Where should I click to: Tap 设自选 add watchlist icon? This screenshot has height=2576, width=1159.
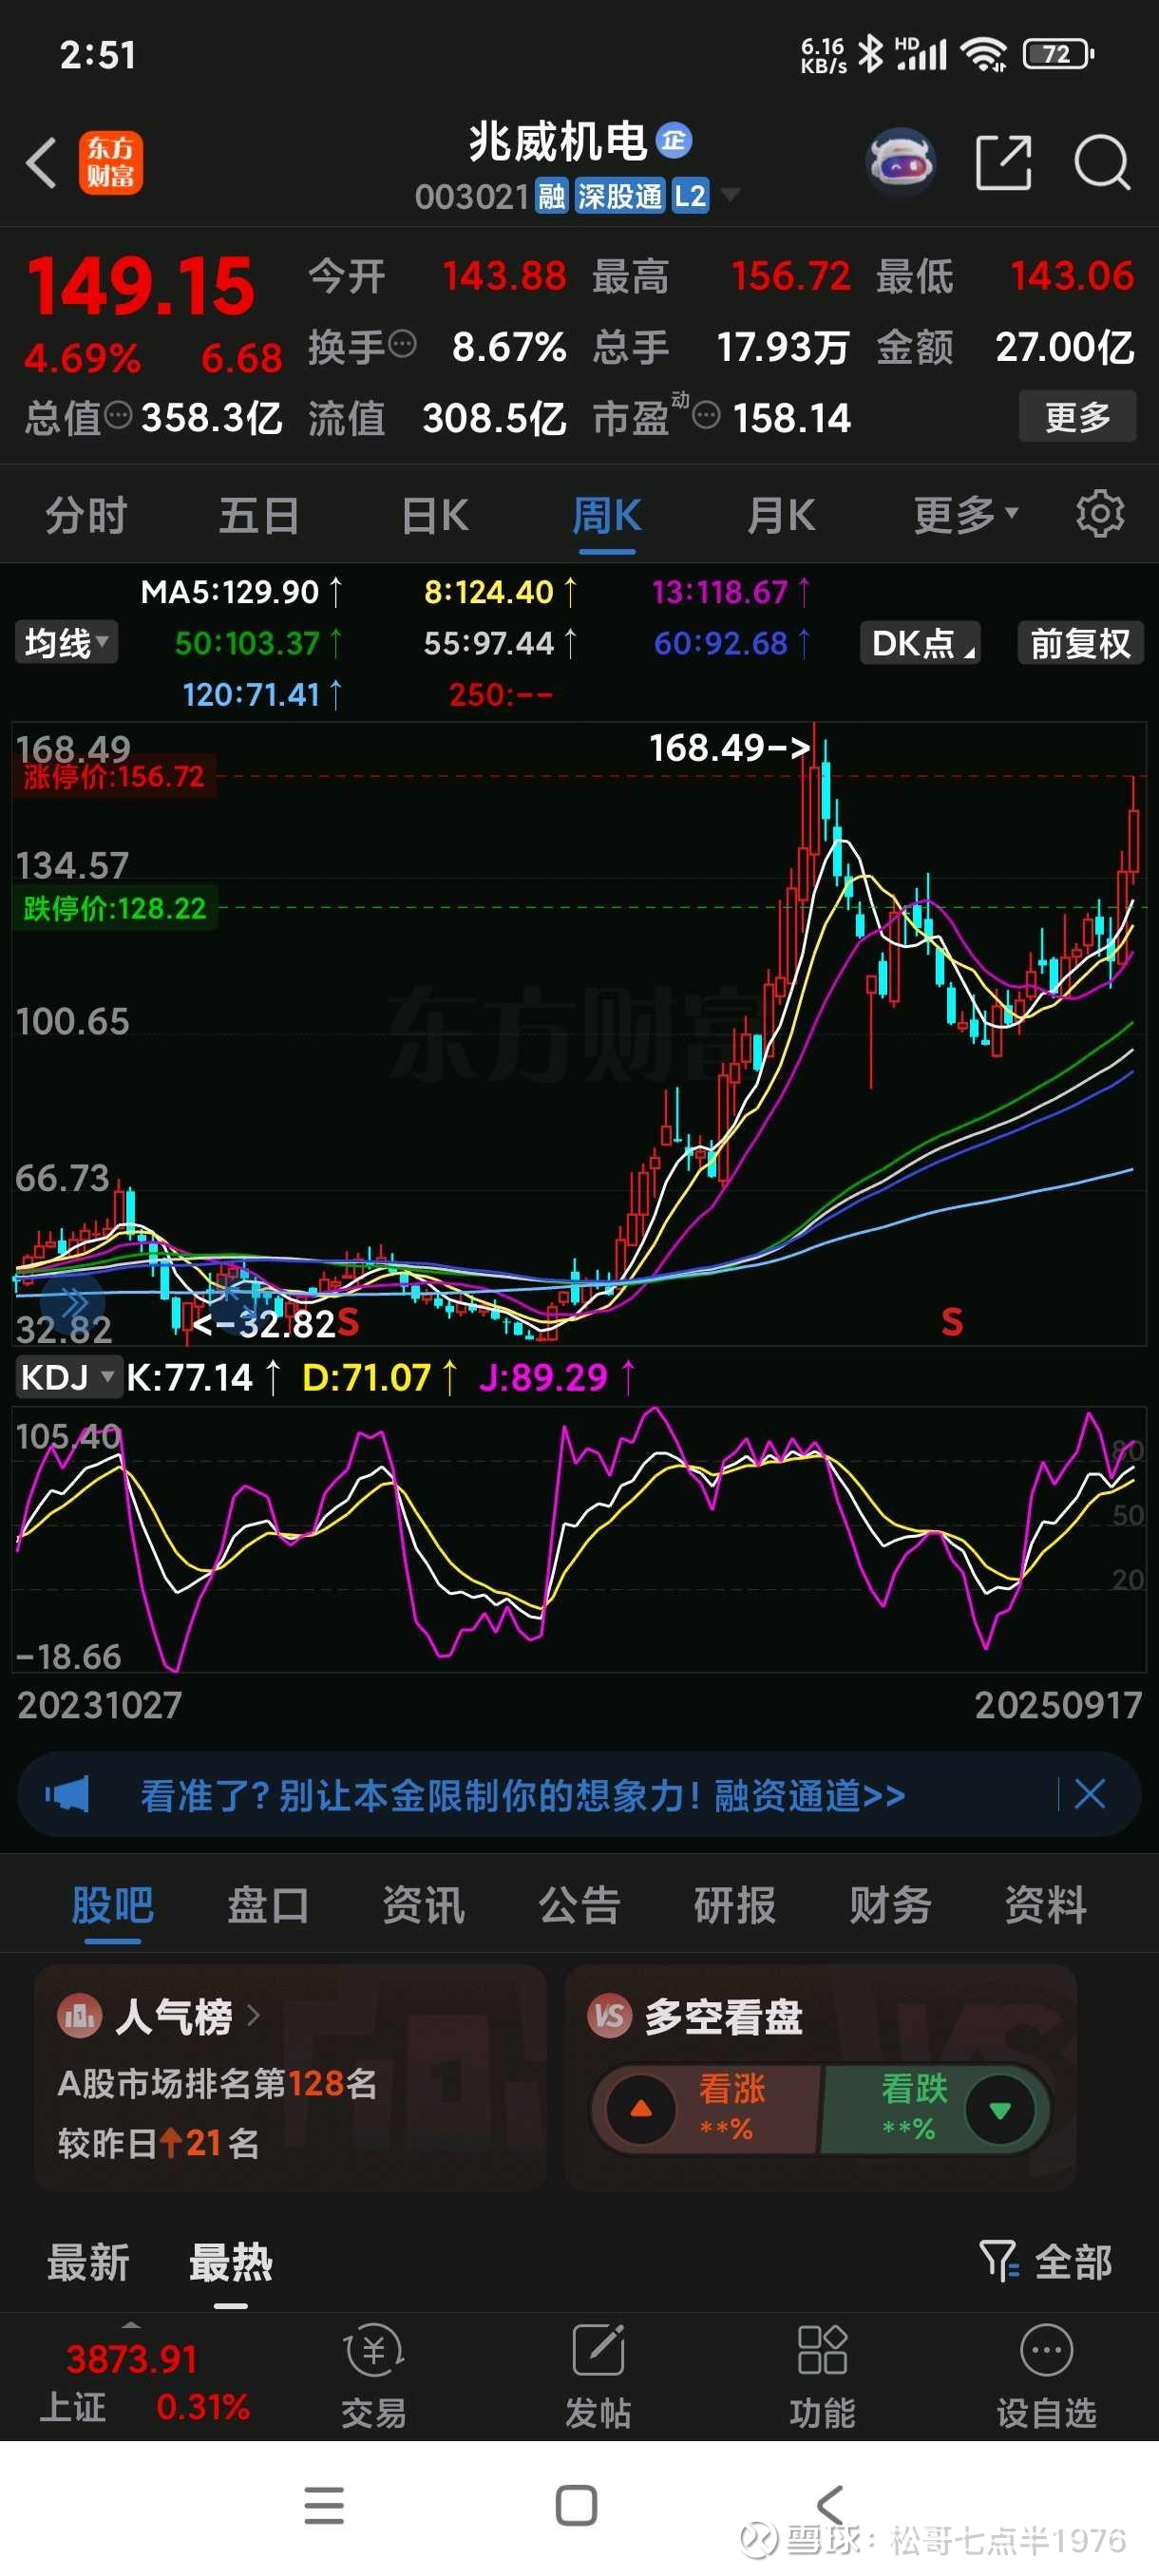1046,2377
